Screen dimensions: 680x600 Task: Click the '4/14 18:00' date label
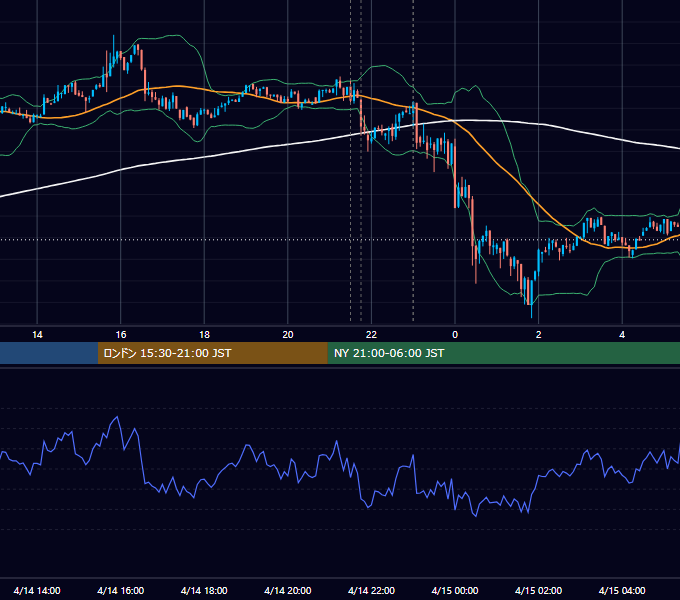pos(204,590)
